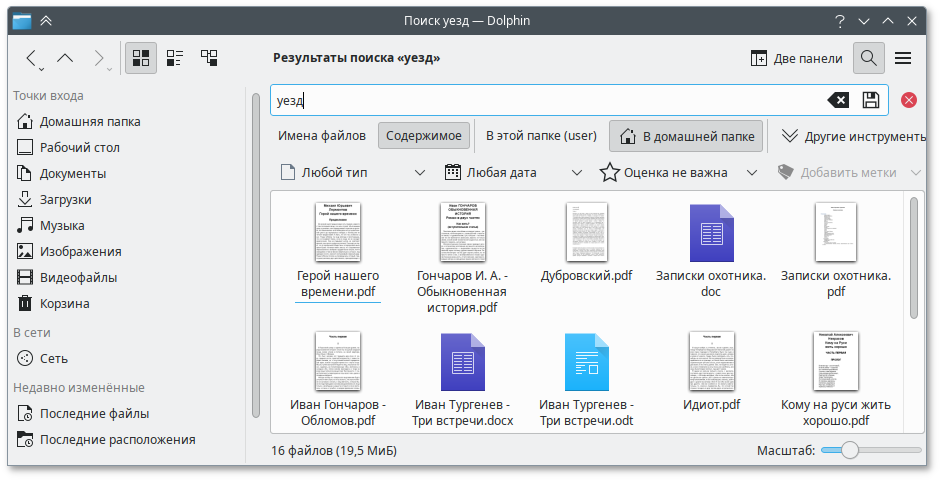Click the search magnifier toolbar icon
This screenshot has height=480, width=940.
(x=869, y=58)
